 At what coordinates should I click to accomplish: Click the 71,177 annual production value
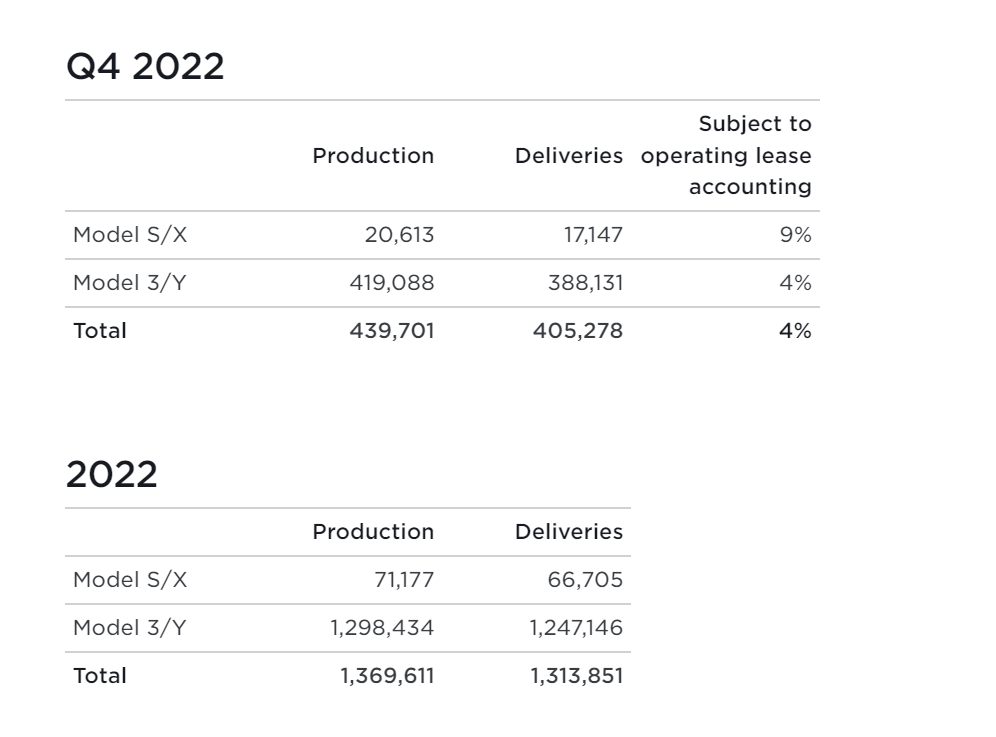click(403, 580)
